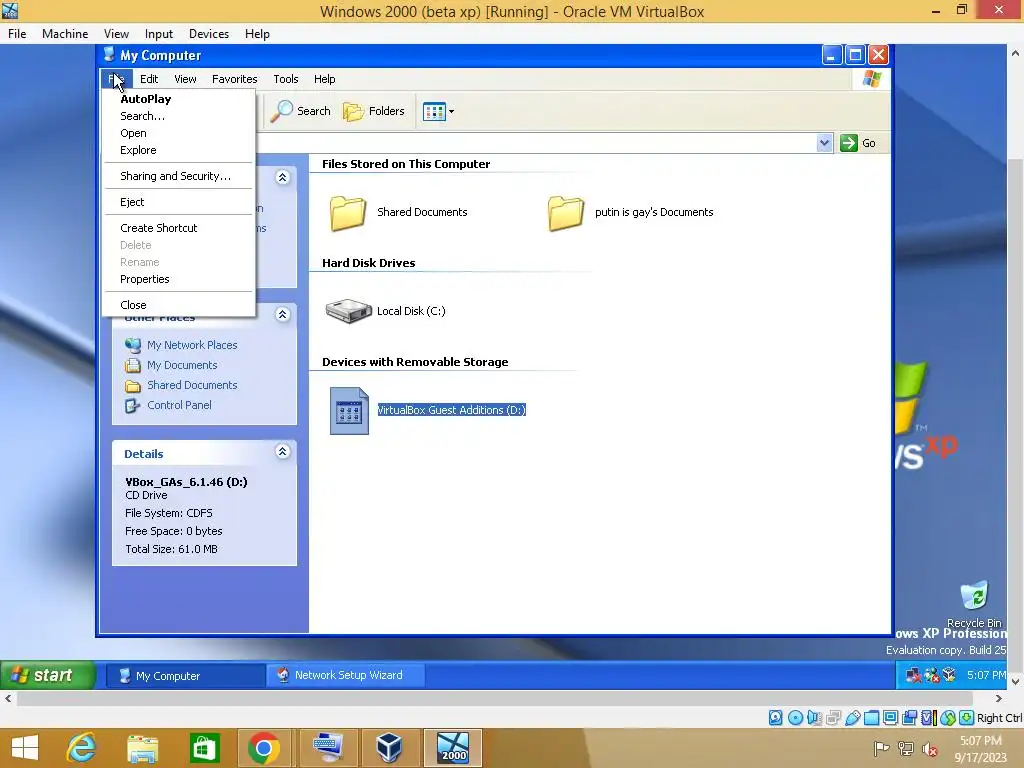Click the VM vertical scrollbar down arrow

coord(1016,682)
